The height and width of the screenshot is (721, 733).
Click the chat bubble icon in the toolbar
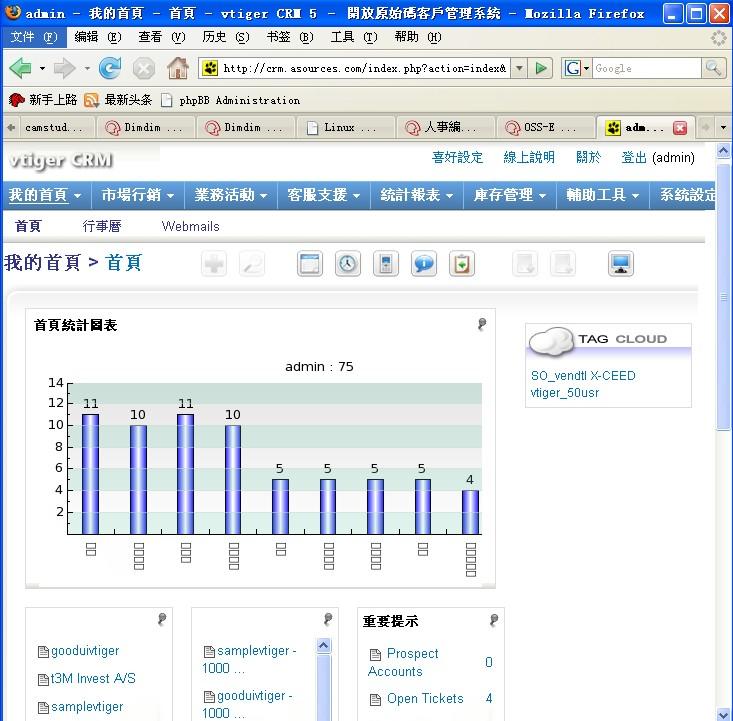point(424,264)
